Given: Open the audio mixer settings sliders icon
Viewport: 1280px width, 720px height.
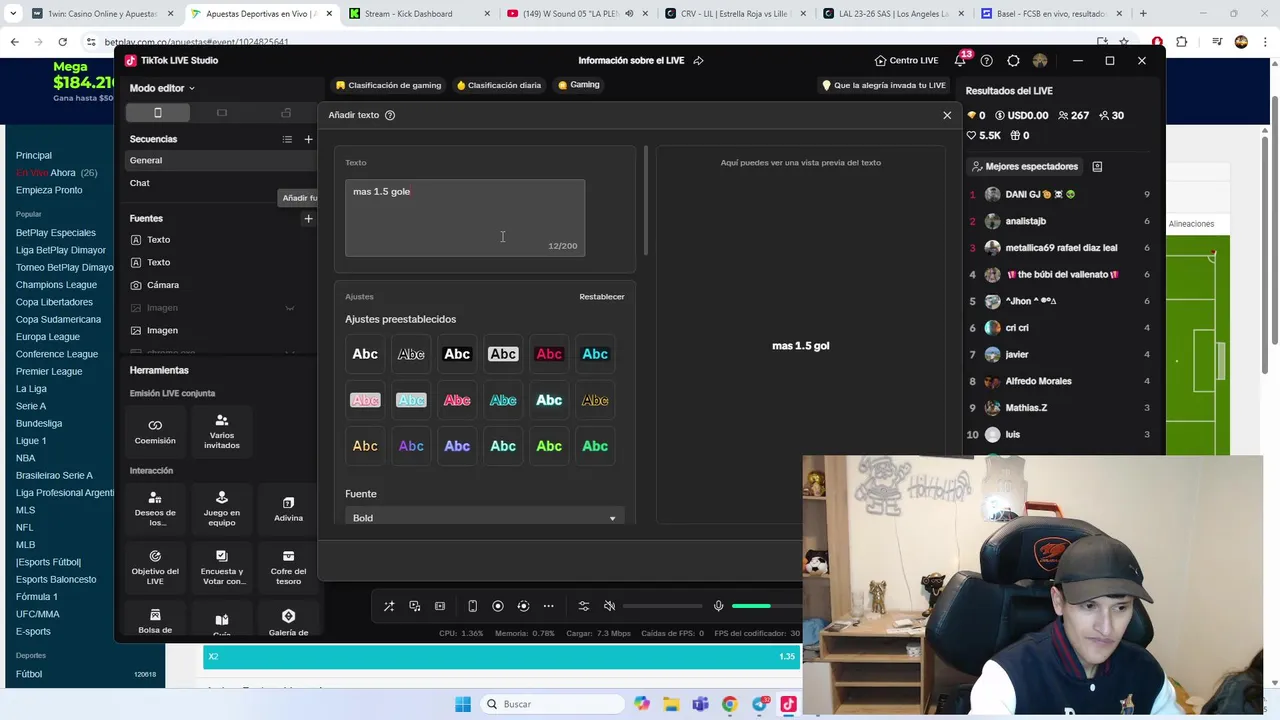Looking at the screenshot, I should pos(584,606).
